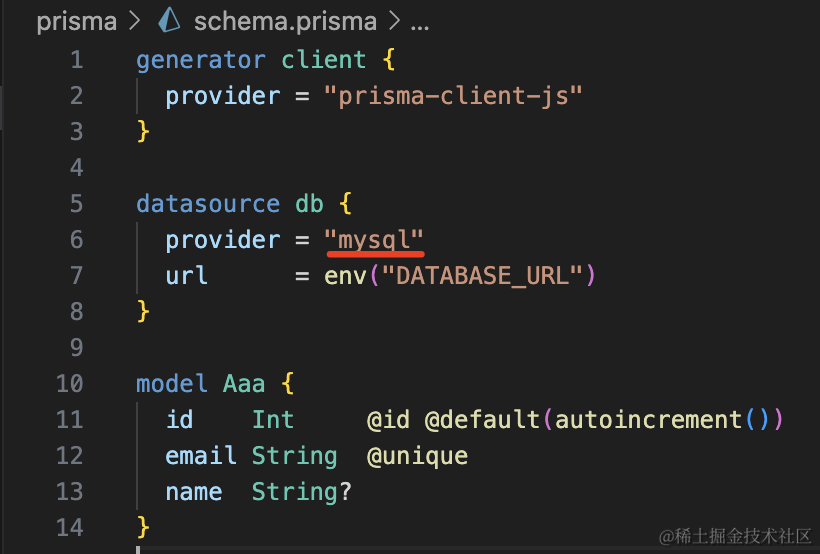Select line 14 via its line number
Screen dimensions: 820x554
(x=70, y=527)
